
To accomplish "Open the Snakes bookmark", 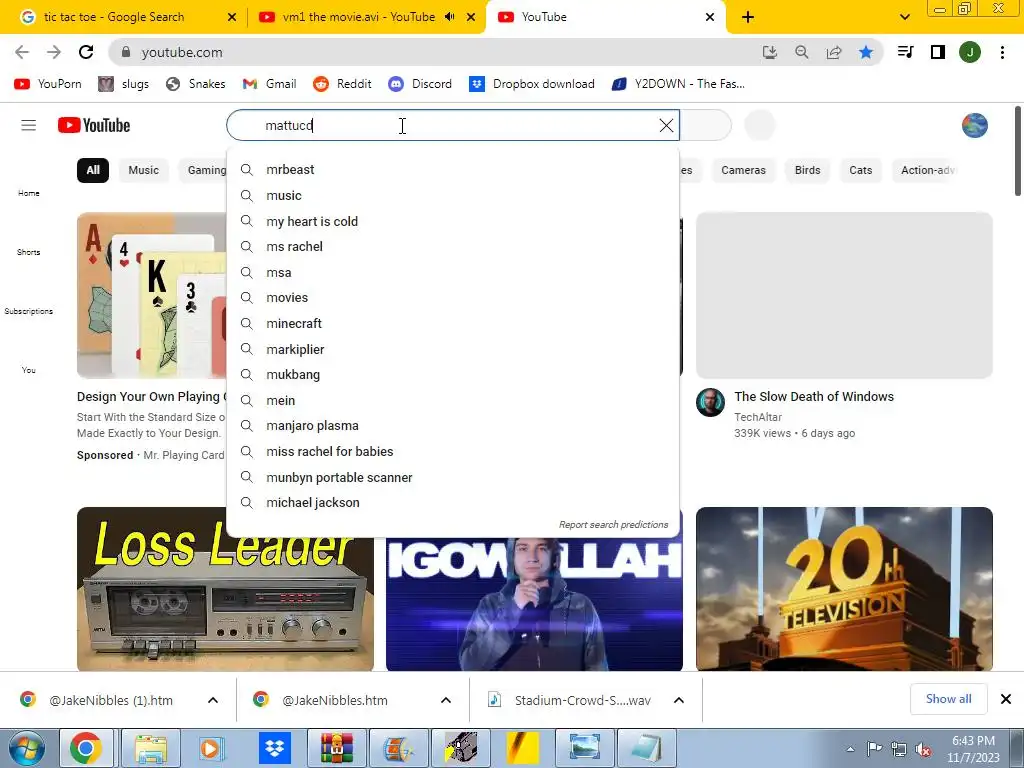I will [x=195, y=84].
